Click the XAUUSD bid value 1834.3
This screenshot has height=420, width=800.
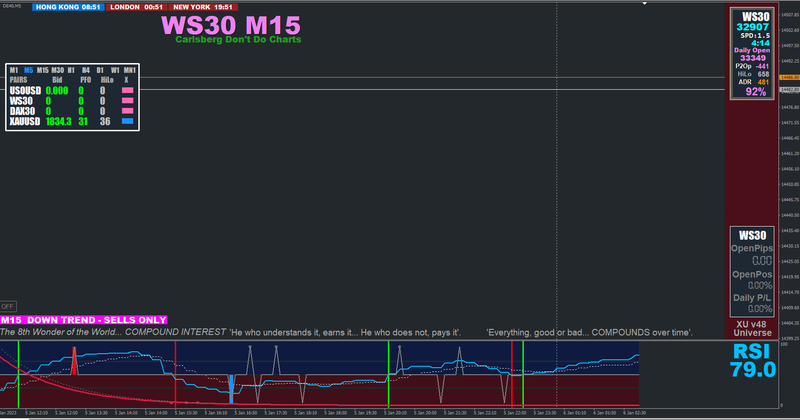[x=58, y=121]
